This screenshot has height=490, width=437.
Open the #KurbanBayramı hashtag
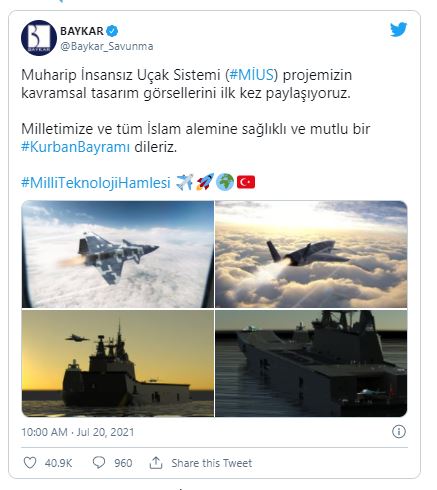(x=75, y=147)
